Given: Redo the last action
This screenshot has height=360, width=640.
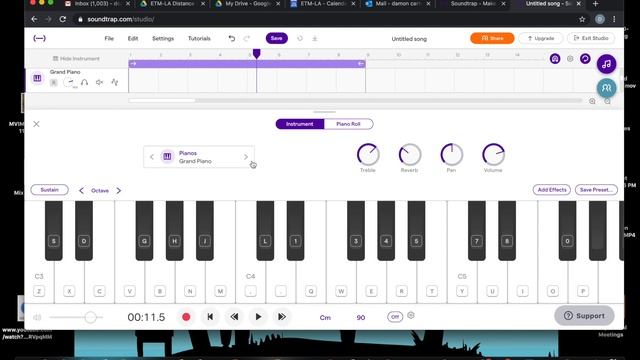Looking at the screenshot, I should coord(247,38).
